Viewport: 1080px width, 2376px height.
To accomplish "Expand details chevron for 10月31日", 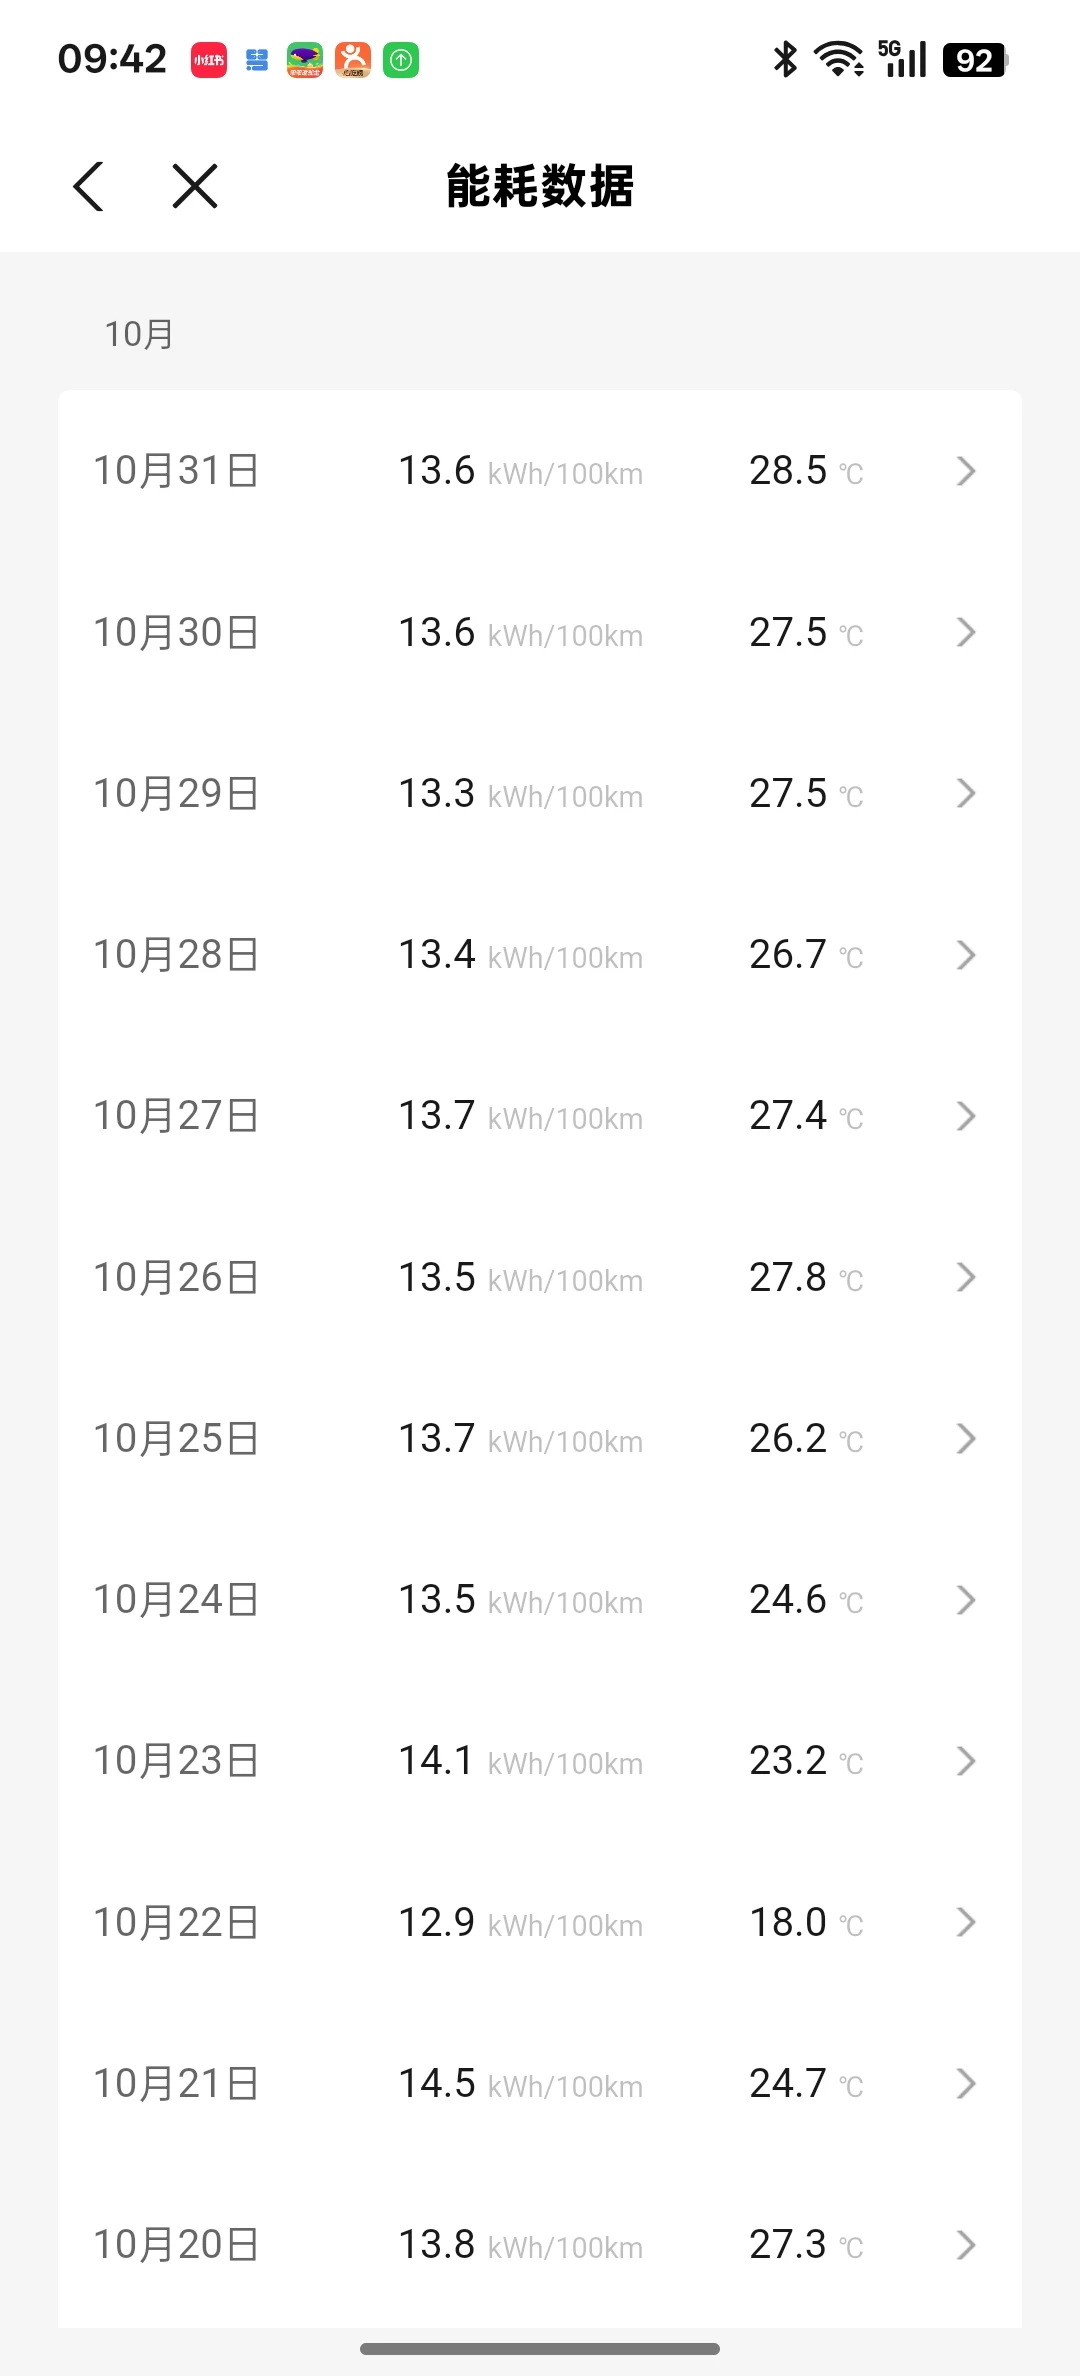I will pos(965,471).
